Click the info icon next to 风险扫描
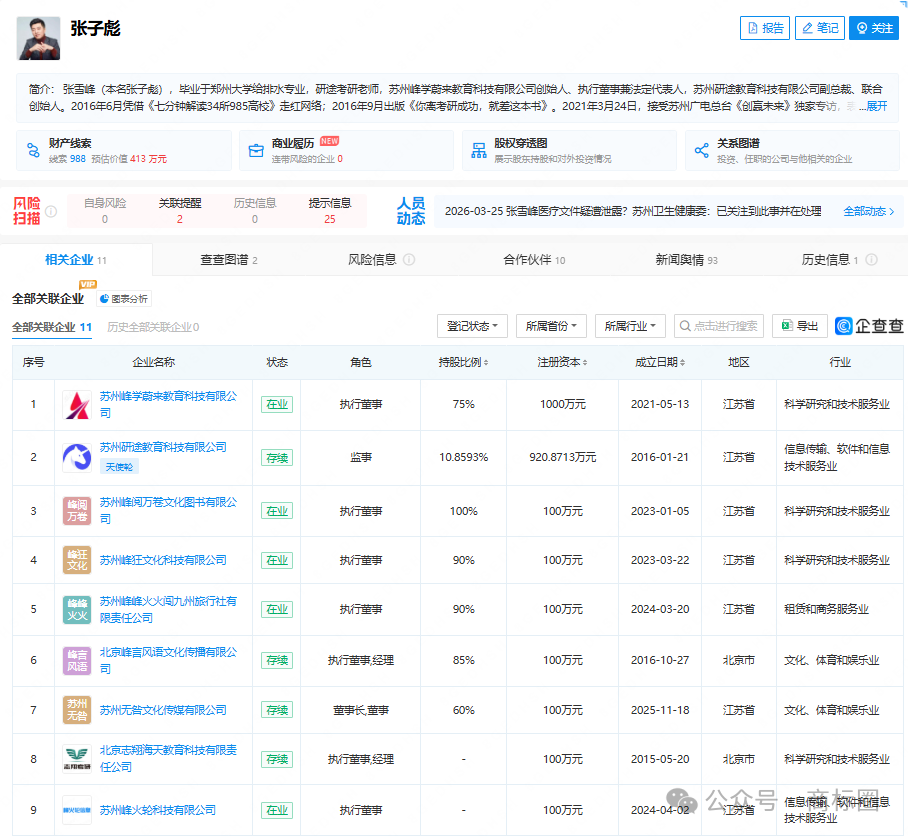This screenshot has height=836, width=908. [x=51, y=211]
